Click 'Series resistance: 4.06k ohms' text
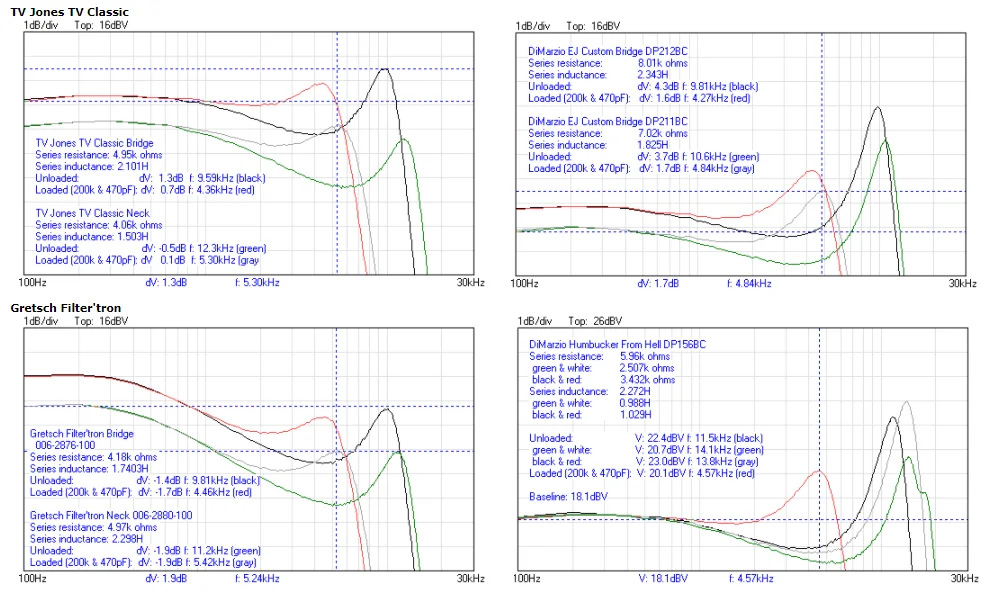 coord(99,225)
